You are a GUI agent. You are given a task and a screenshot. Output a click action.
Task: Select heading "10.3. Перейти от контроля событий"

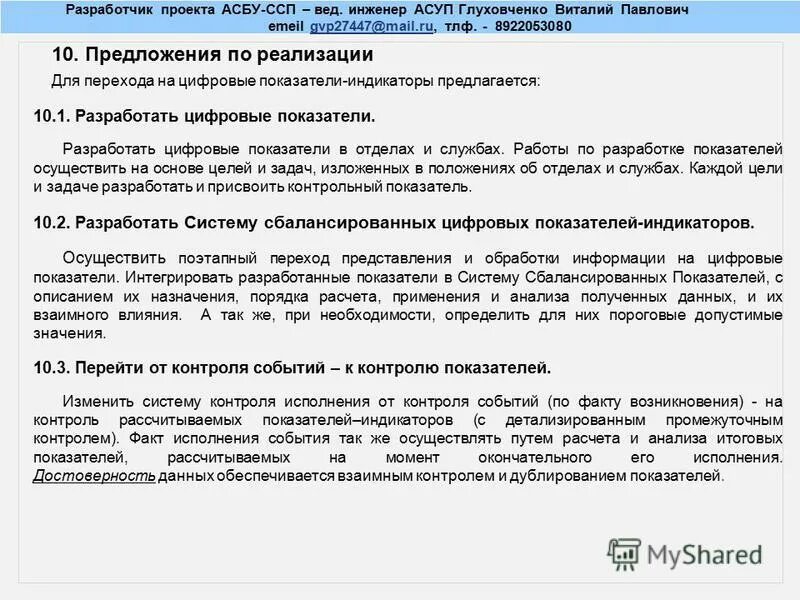pyautogui.click(x=291, y=364)
